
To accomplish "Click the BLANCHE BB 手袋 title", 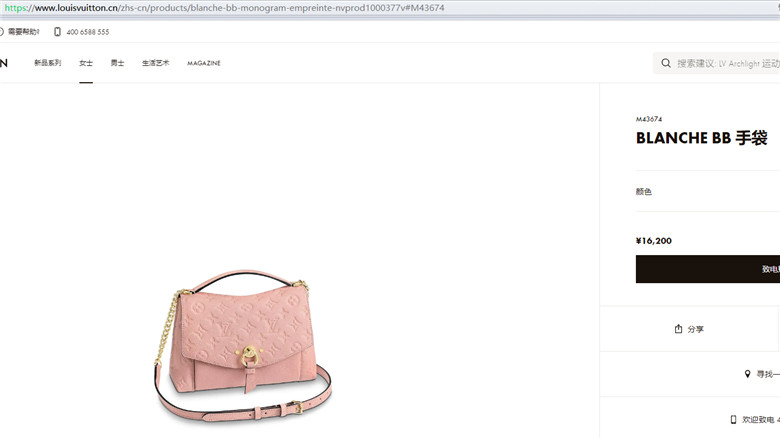I will tap(701, 138).
